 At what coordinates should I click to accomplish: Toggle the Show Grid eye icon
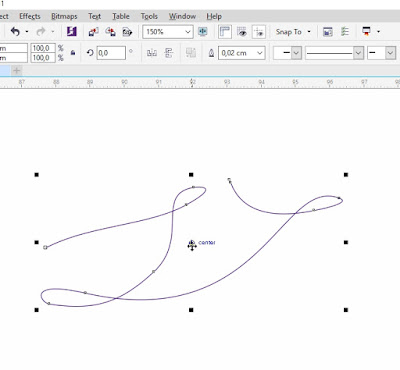click(242, 32)
